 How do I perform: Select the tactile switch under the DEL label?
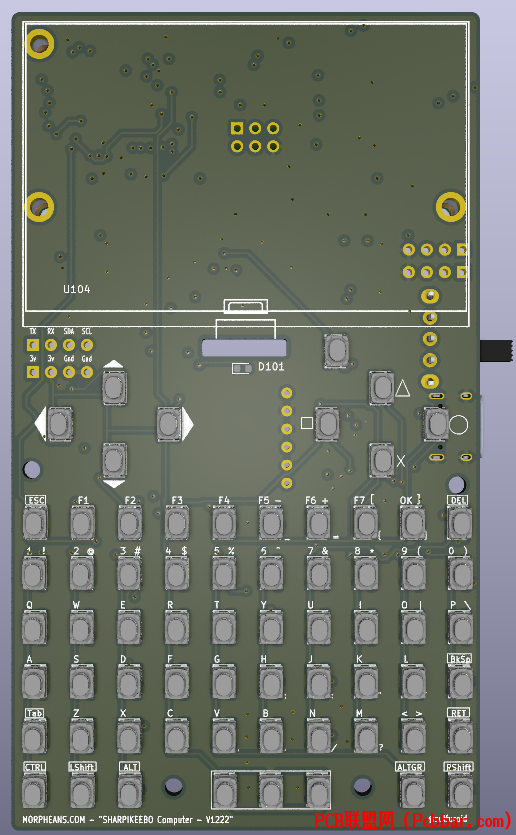(459, 523)
